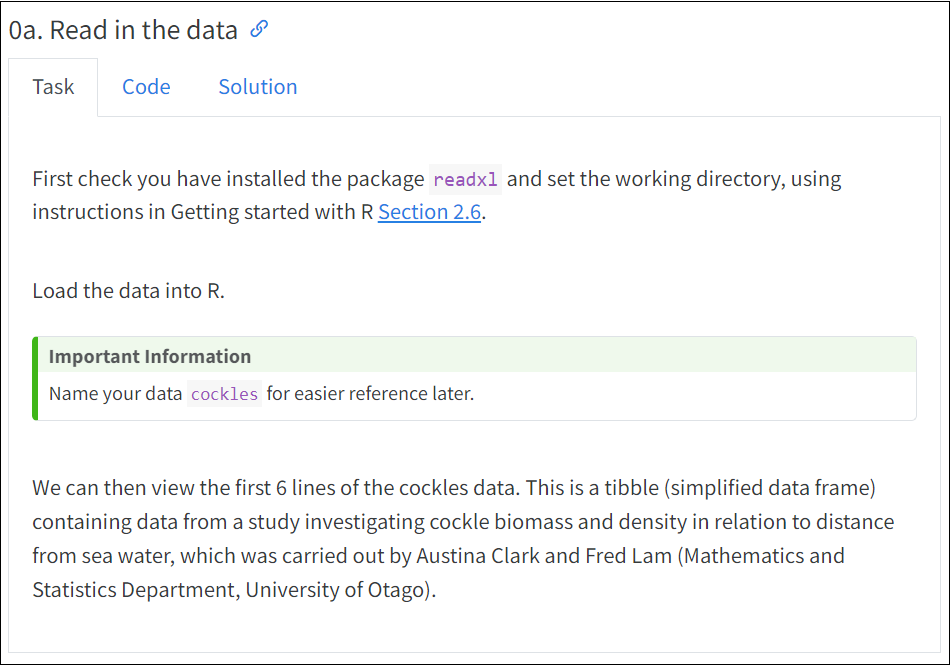Click the Important Information callout header

pyautogui.click(x=477, y=356)
